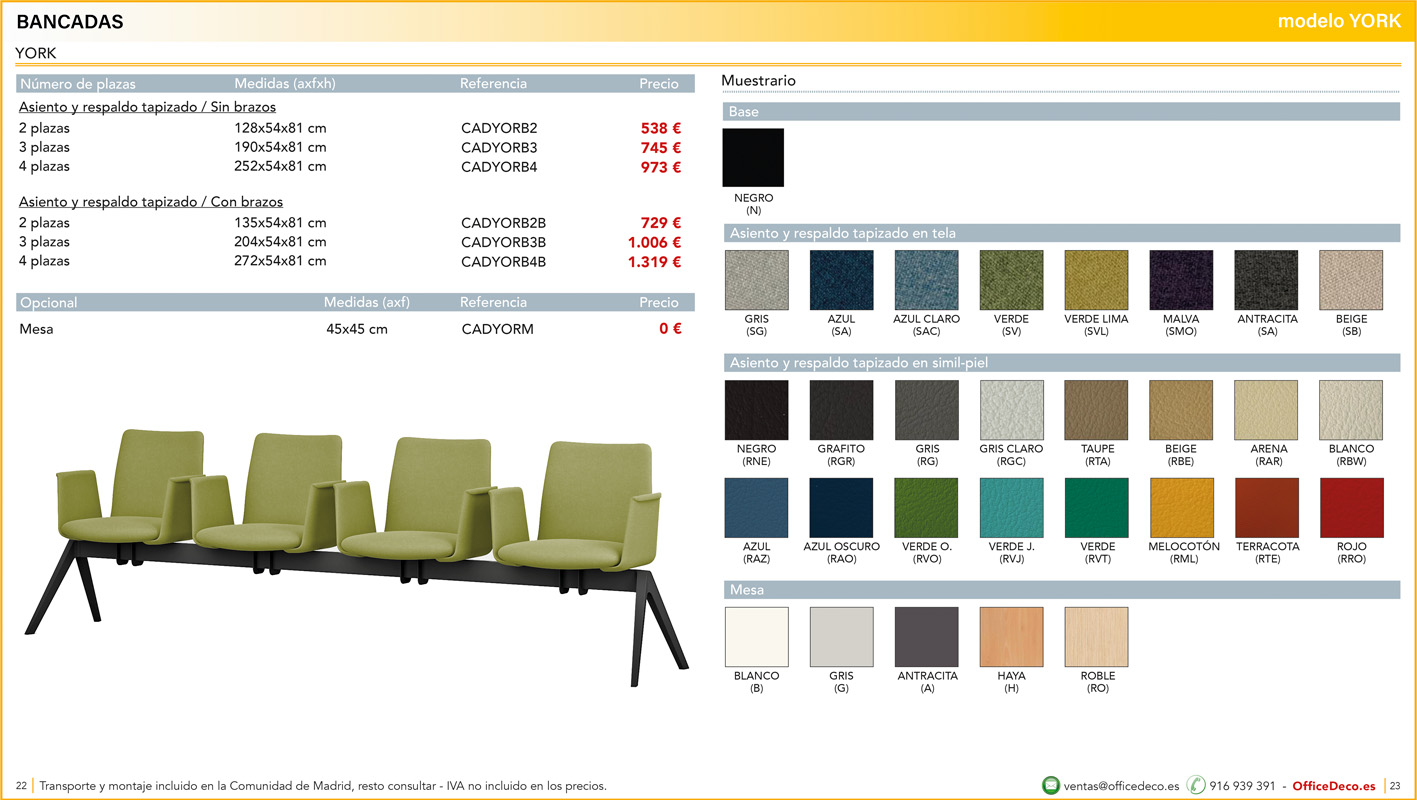The width and height of the screenshot is (1417, 800).
Task: Pick the Blanco (RBW) swatch
Action: point(1351,410)
